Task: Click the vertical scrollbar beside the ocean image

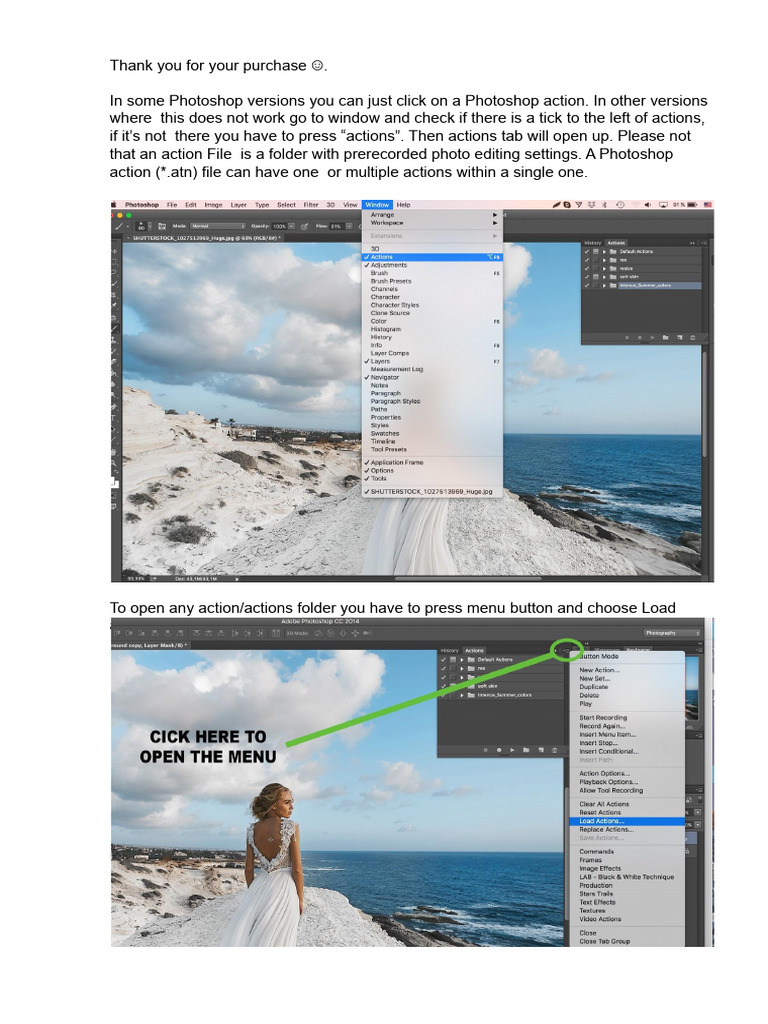Action: [705, 405]
